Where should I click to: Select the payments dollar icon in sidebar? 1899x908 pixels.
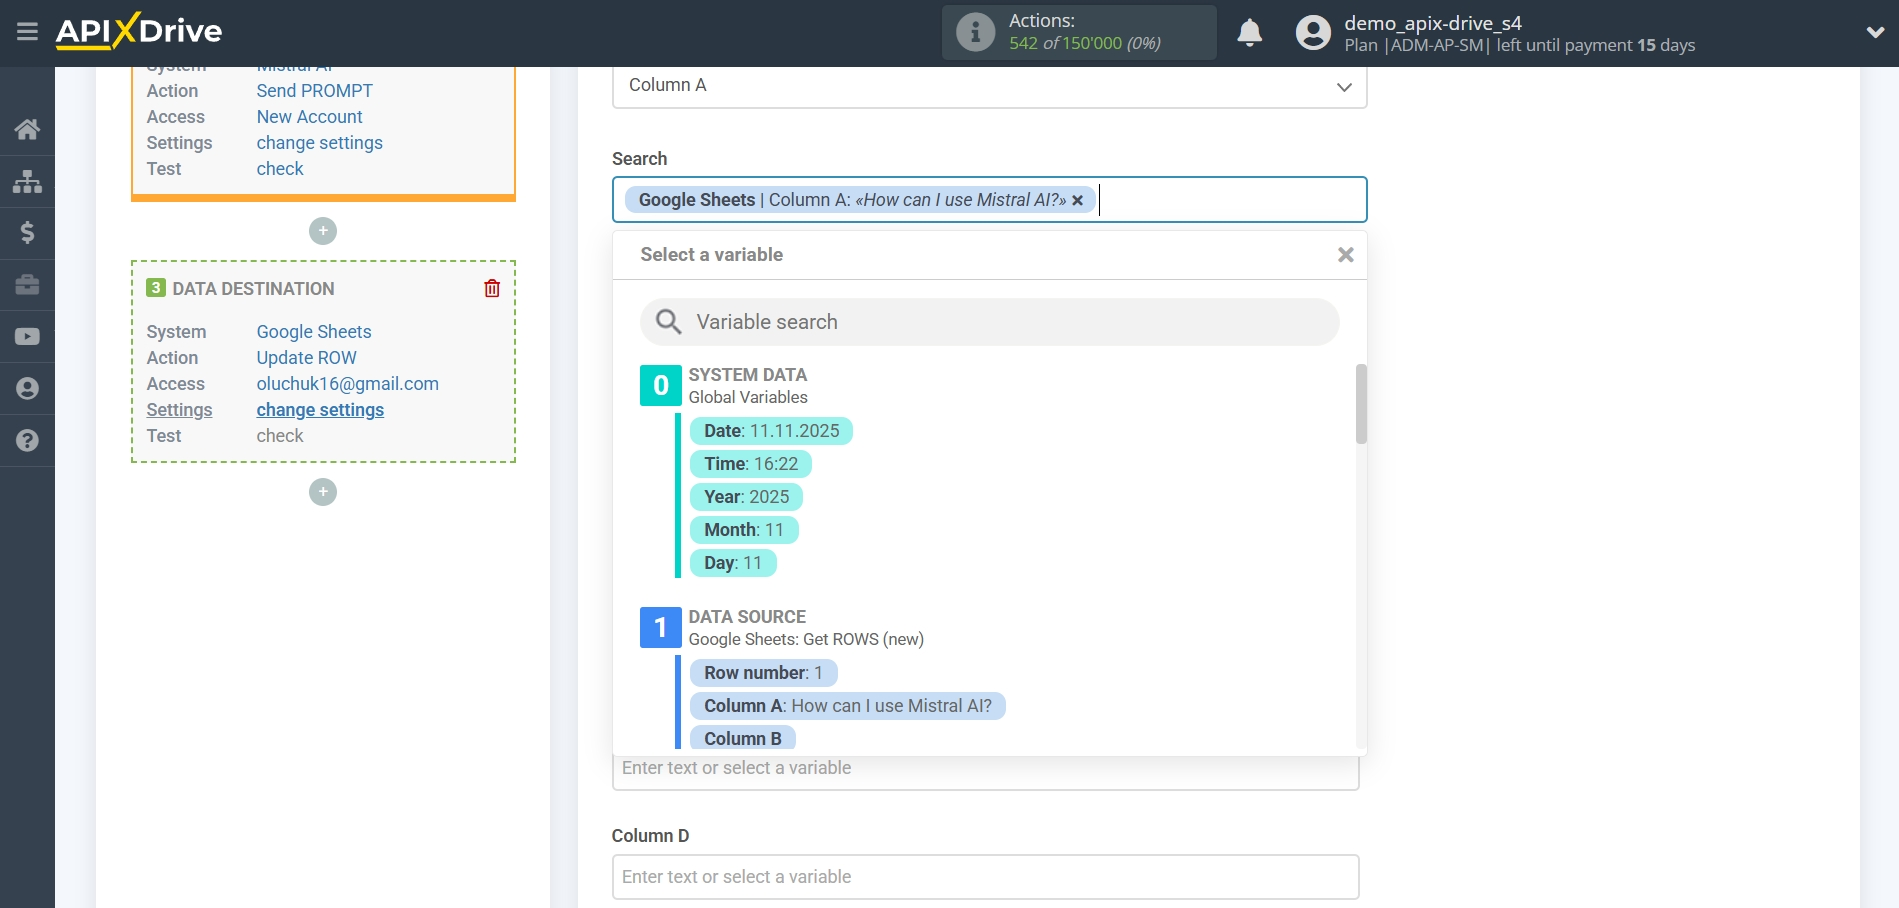(x=27, y=233)
